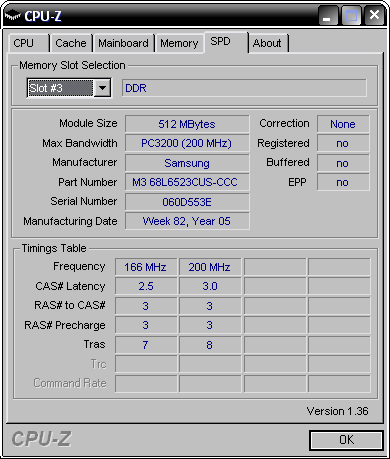Click serial number 060D553E

(187, 202)
